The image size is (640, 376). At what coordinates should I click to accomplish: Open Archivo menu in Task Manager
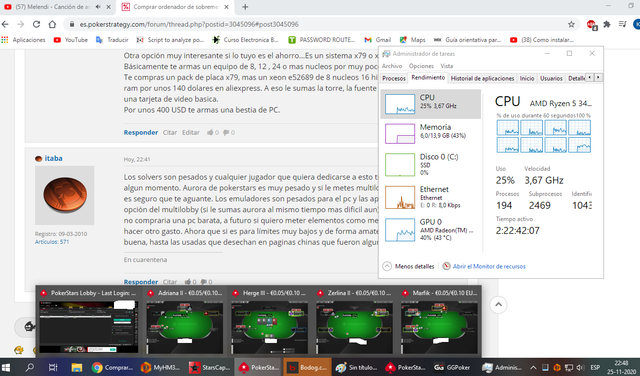click(392, 66)
